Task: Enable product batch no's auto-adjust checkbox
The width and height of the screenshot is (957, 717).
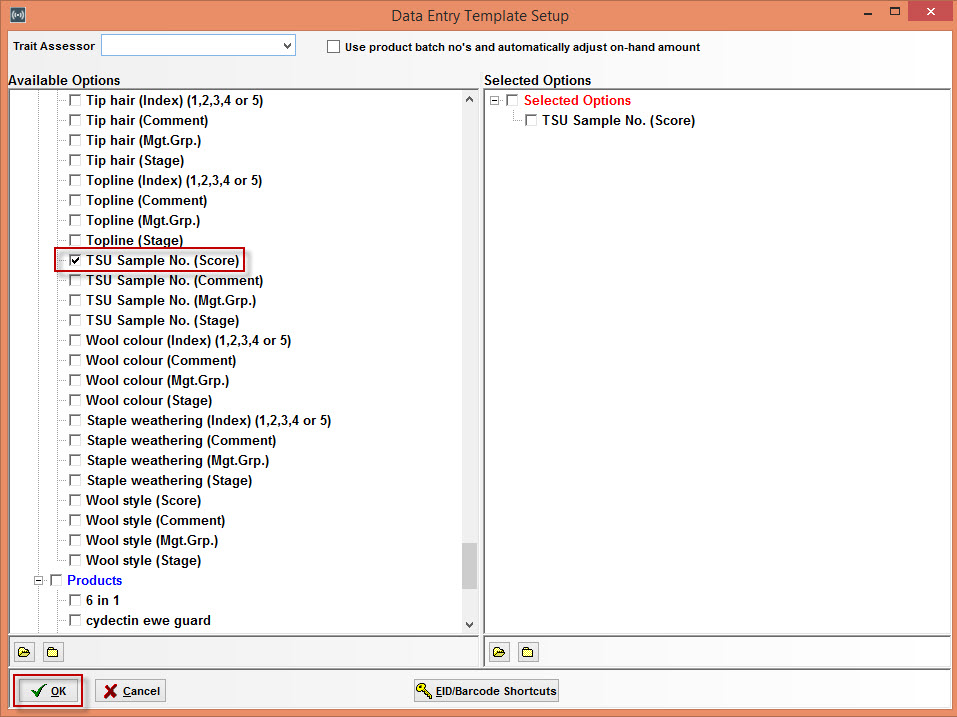Action: [x=333, y=46]
